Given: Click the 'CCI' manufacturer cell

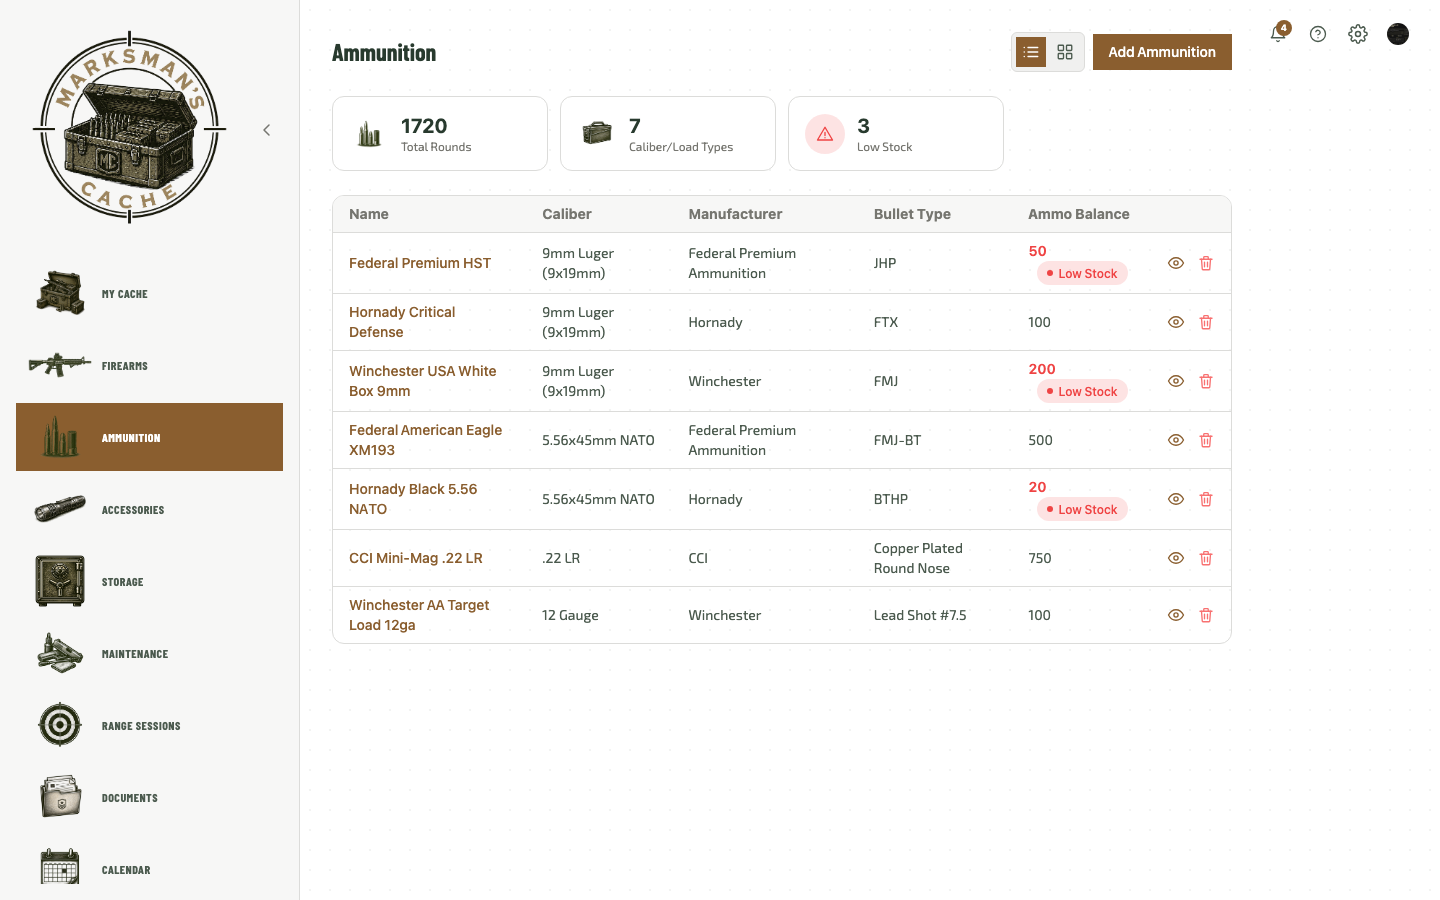Looking at the screenshot, I should tap(698, 558).
